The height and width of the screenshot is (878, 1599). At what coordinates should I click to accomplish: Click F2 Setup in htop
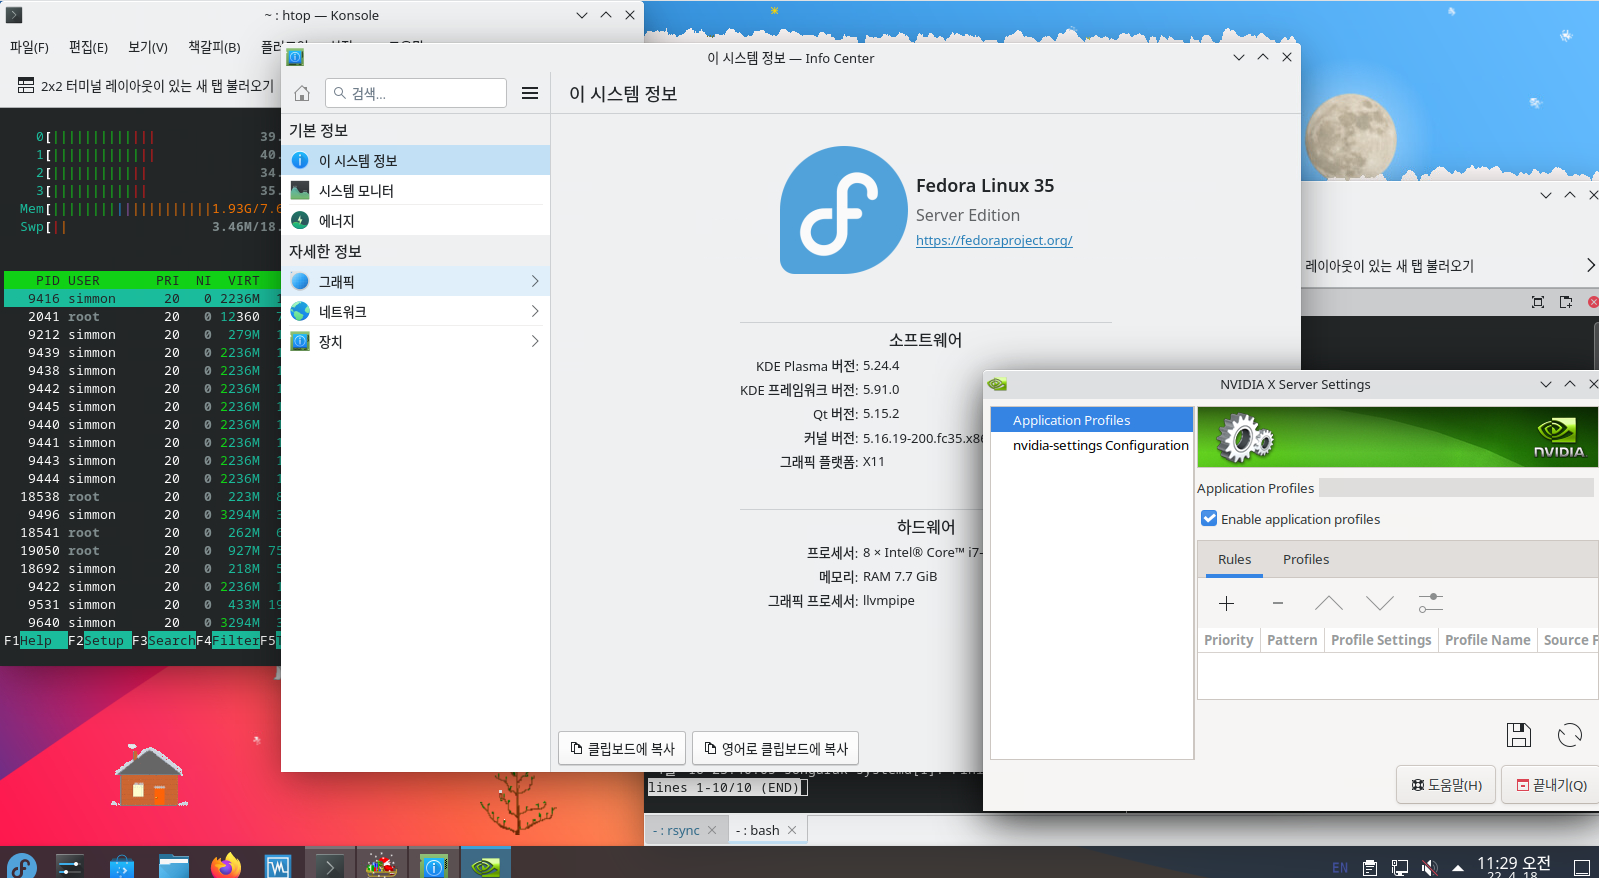coord(100,640)
